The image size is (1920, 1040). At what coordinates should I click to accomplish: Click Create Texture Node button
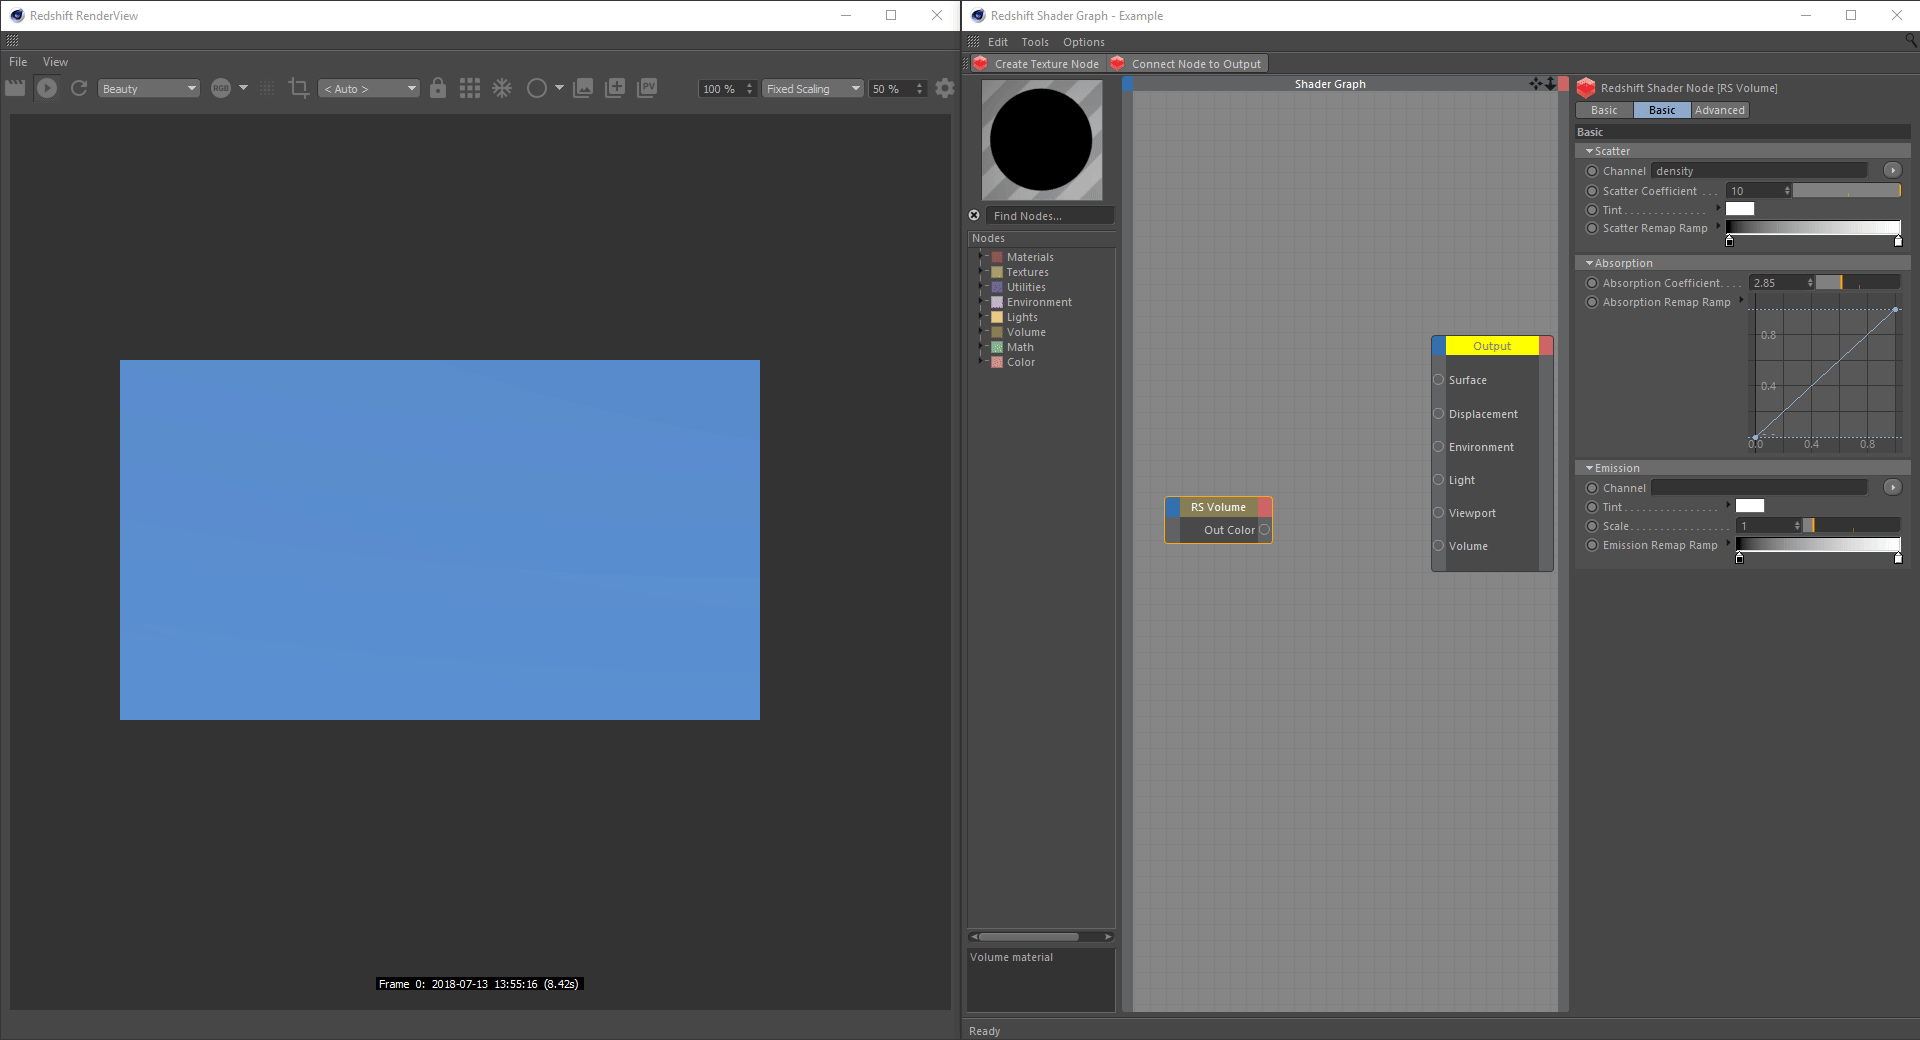point(1046,64)
